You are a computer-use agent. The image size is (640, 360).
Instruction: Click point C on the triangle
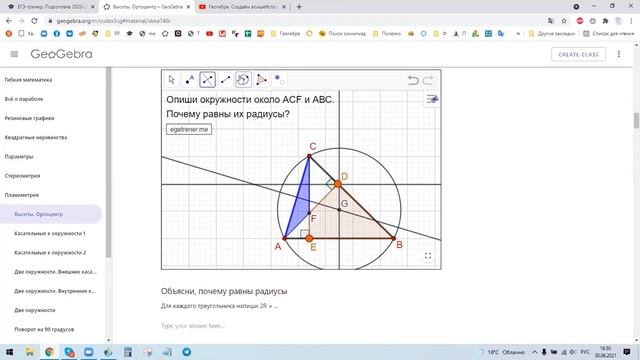pyautogui.click(x=309, y=156)
